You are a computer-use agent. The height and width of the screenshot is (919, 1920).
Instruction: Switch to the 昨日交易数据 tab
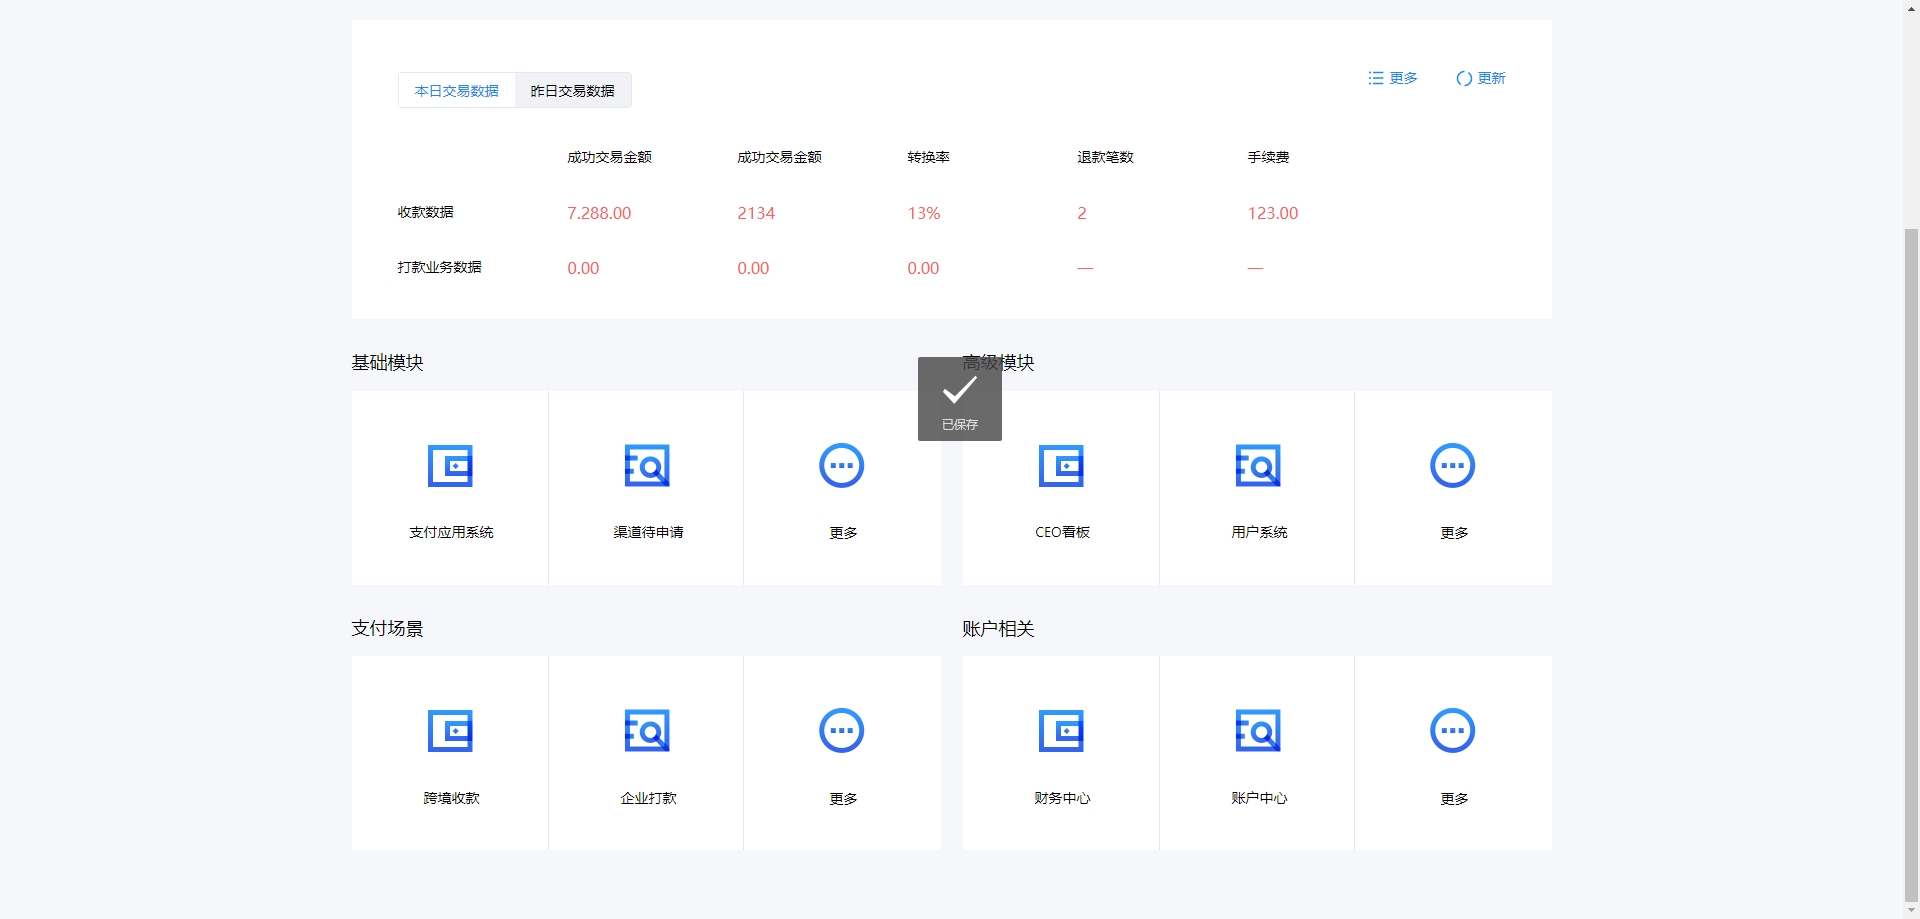click(573, 91)
